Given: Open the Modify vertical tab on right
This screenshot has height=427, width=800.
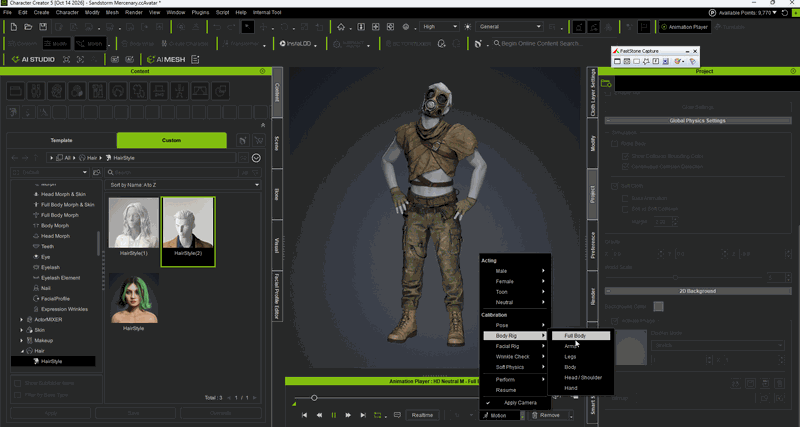Looking at the screenshot, I should point(592,143).
